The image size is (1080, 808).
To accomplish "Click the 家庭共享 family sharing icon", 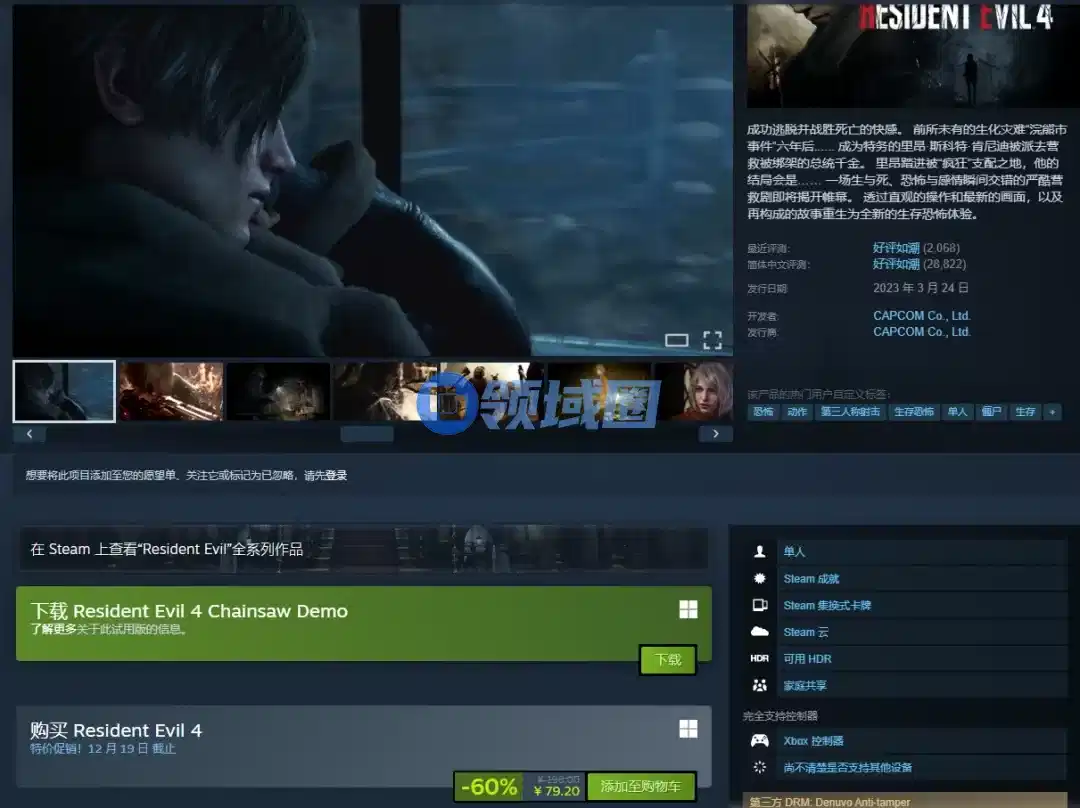I will point(760,686).
